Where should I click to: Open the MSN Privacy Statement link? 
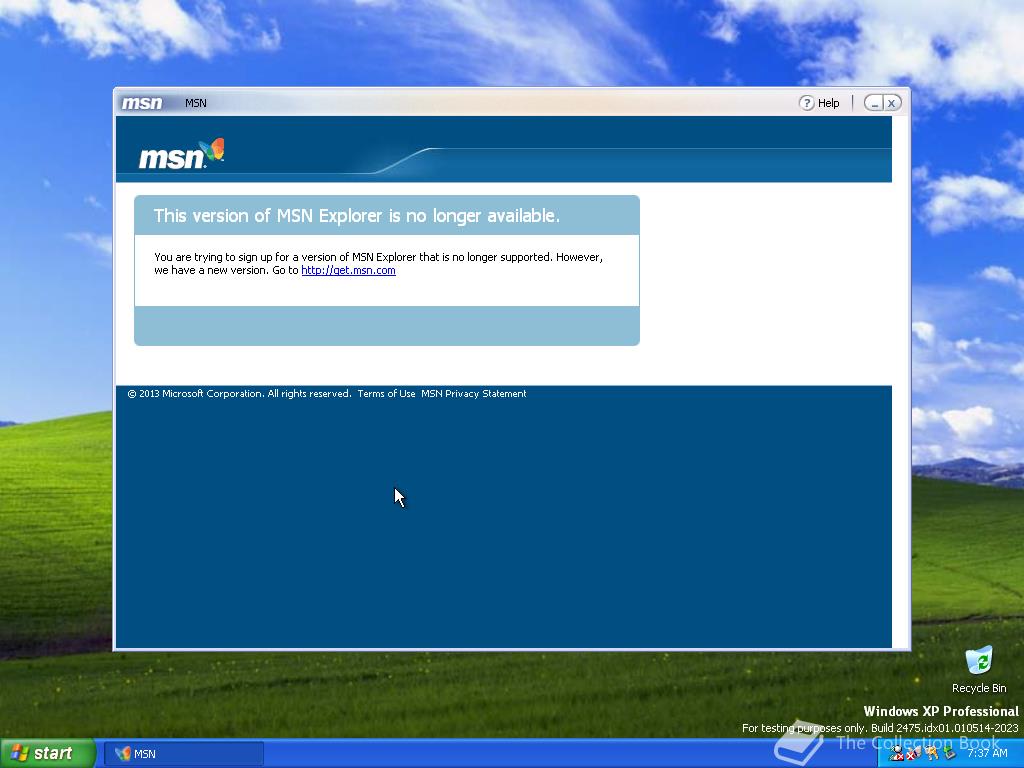[x=473, y=394]
